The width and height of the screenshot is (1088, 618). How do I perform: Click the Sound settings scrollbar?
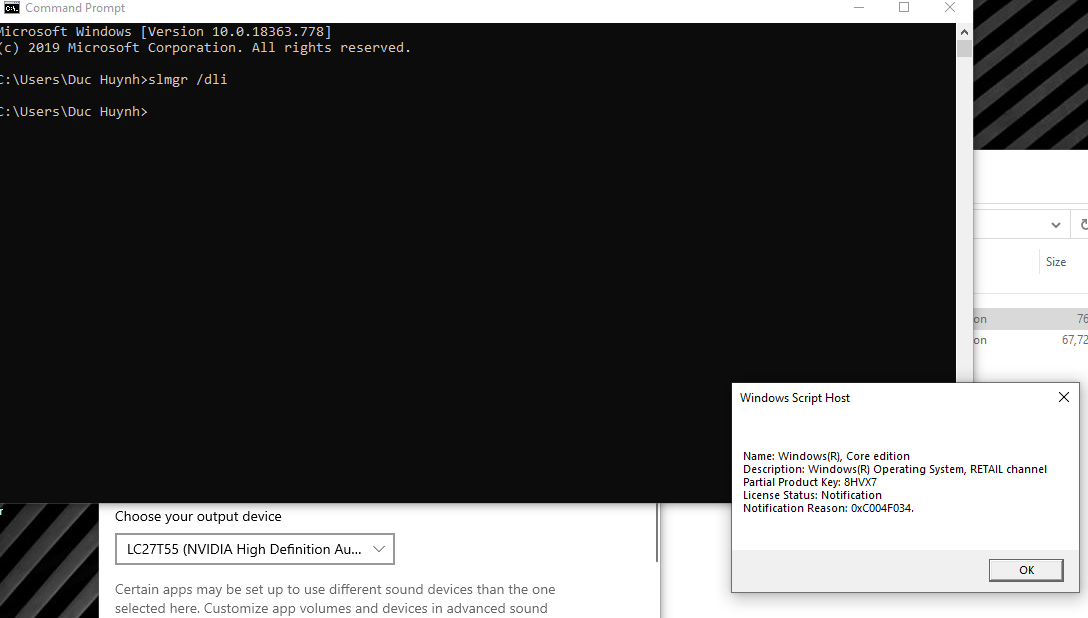tap(656, 533)
